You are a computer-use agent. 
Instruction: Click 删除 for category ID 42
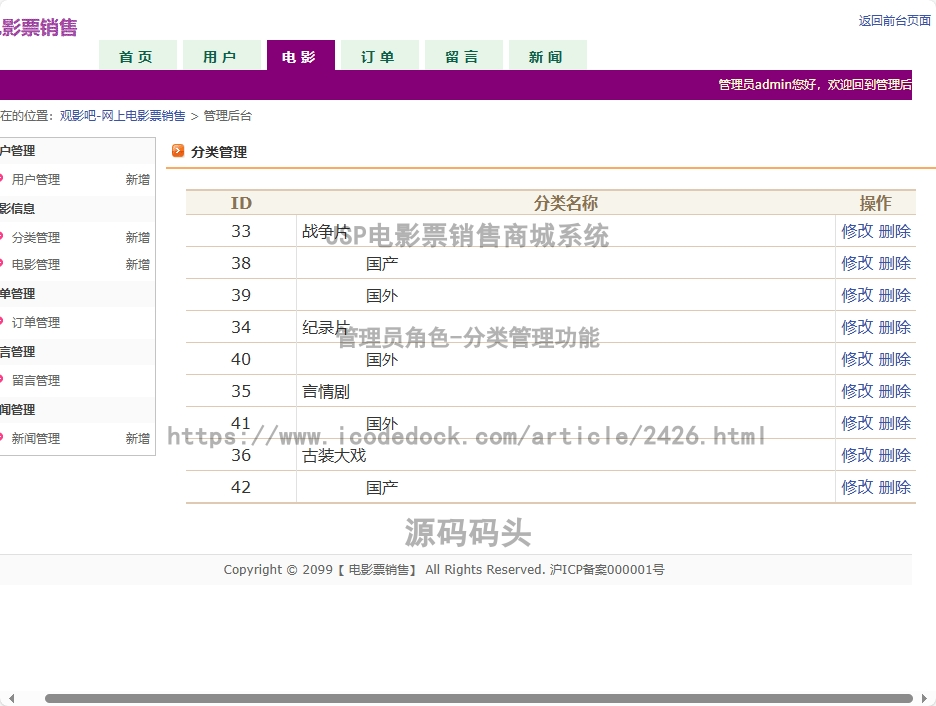point(895,487)
